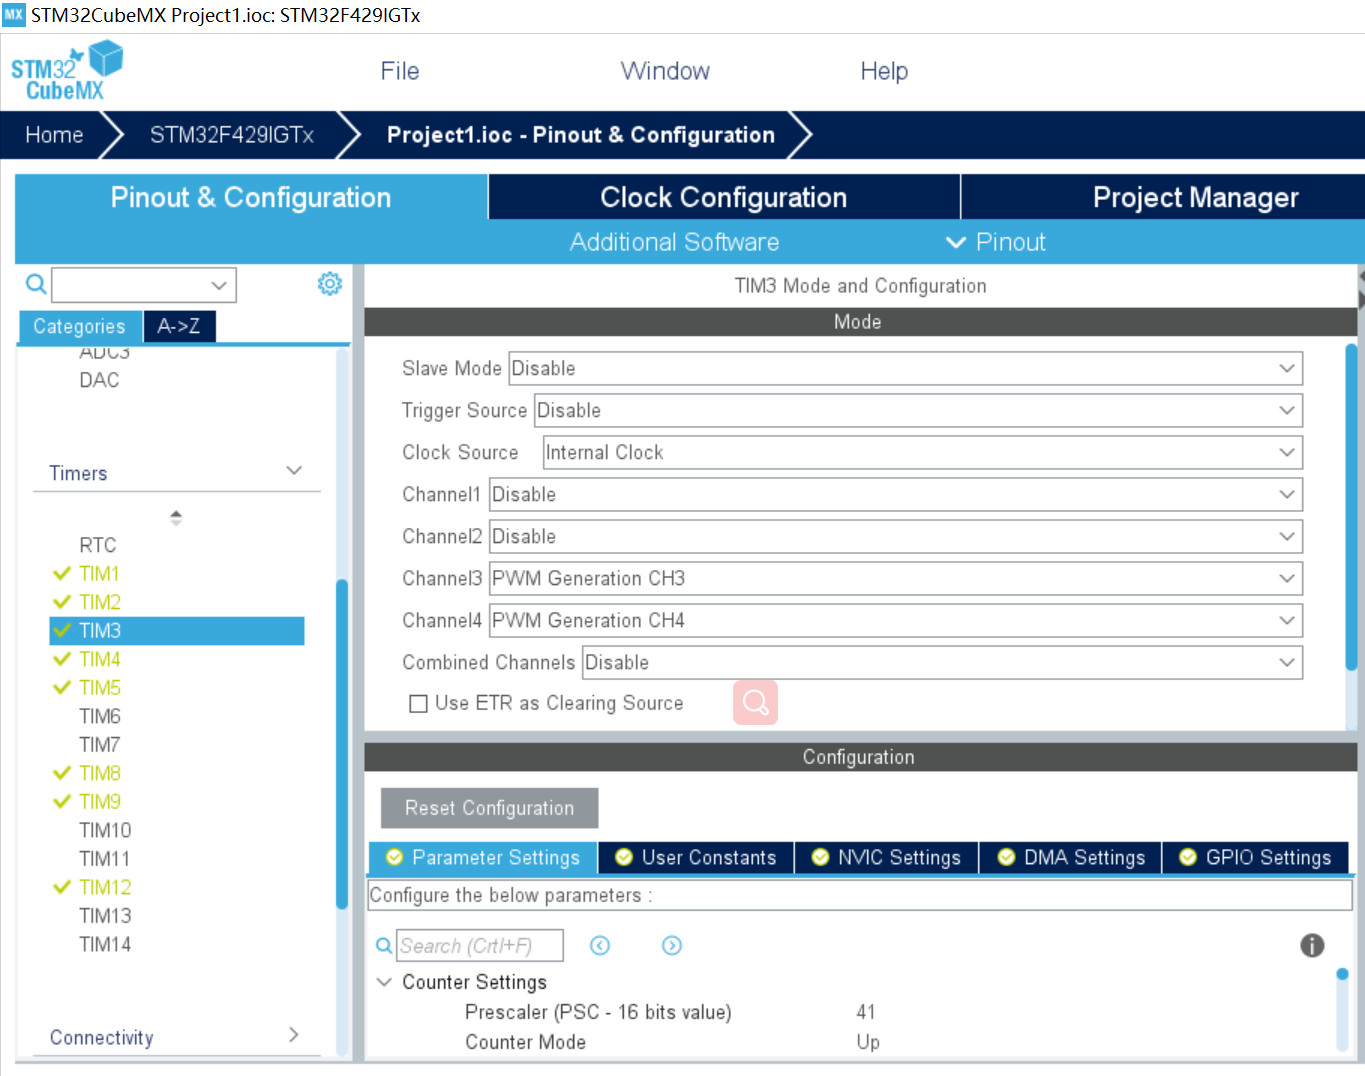Go to previous search result arrow
Viewport: 1365px width, 1076px height.
click(x=600, y=945)
